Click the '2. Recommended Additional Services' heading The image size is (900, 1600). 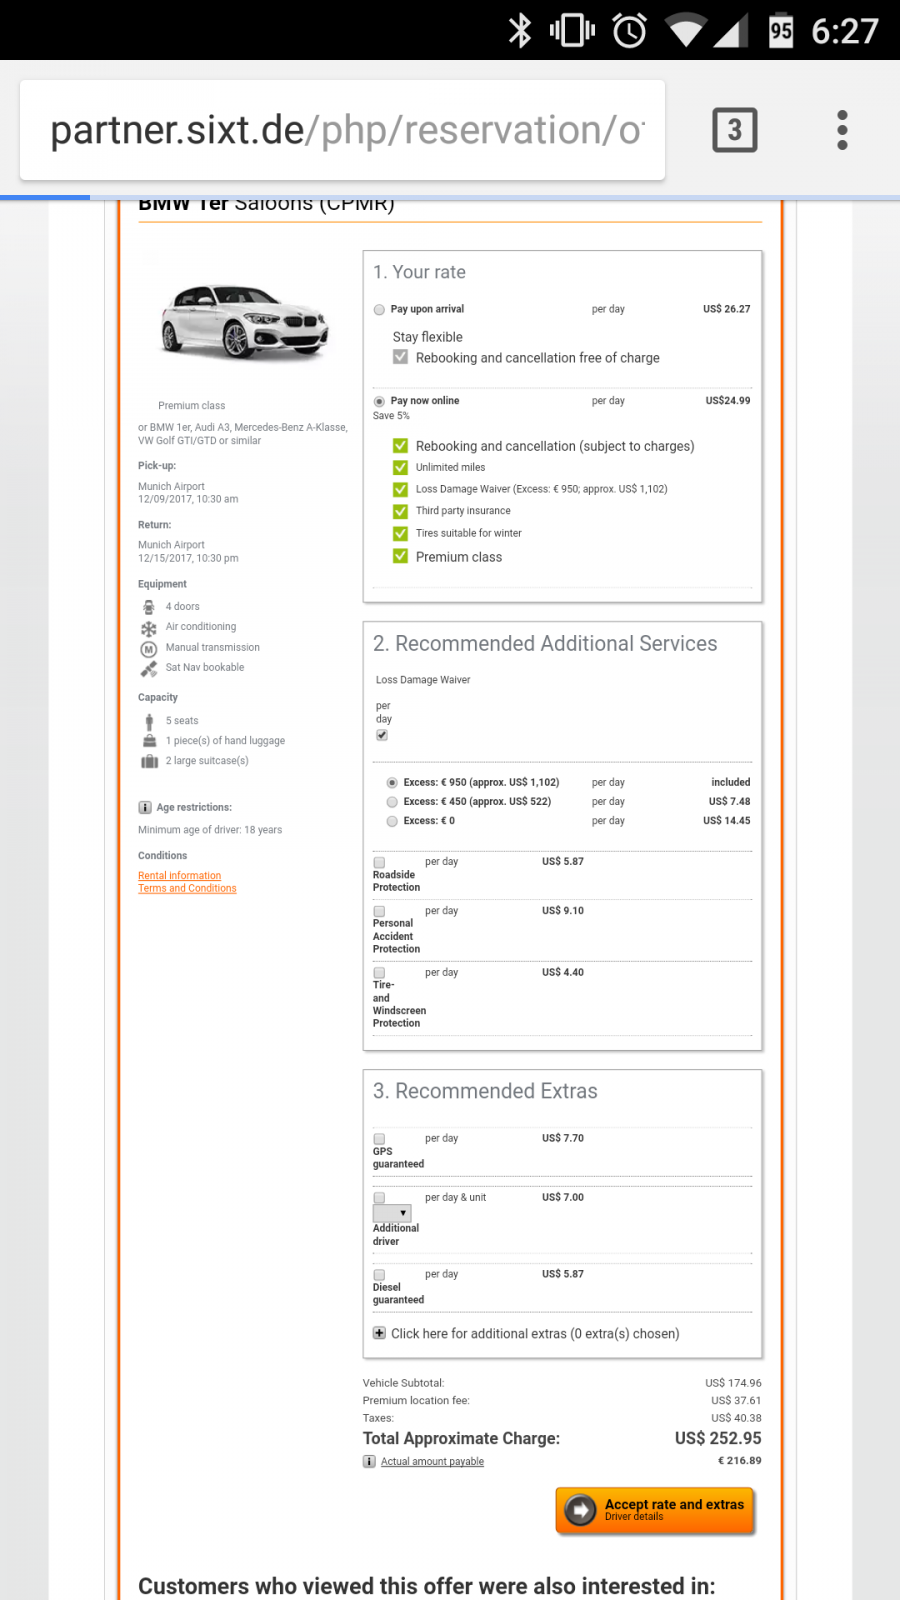pos(545,644)
